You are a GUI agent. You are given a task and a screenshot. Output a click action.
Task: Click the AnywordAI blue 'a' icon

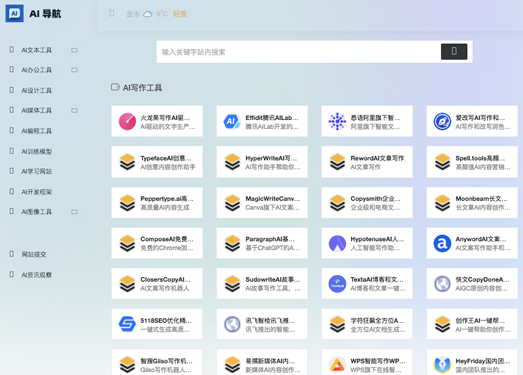coord(442,243)
